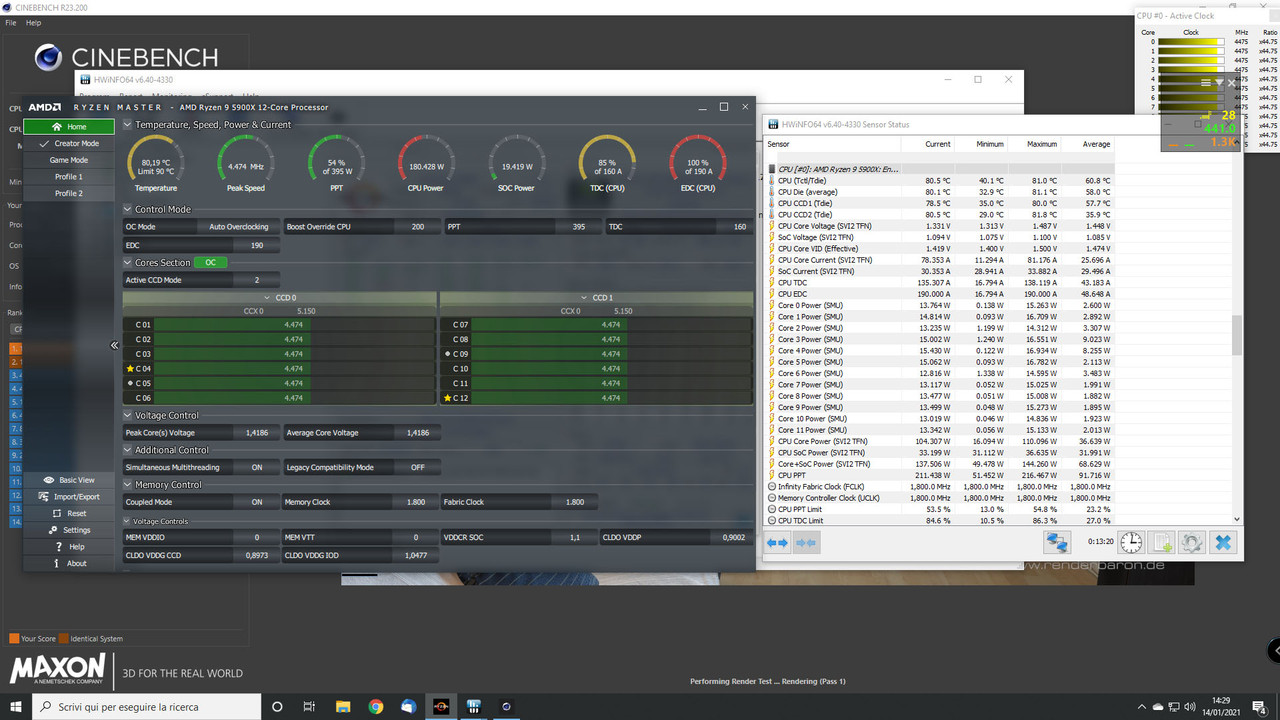Click the Settings gears icon in Ryzen Master
This screenshot has width=1280, height=720.
pyautogui.click(x=52, y=530)
